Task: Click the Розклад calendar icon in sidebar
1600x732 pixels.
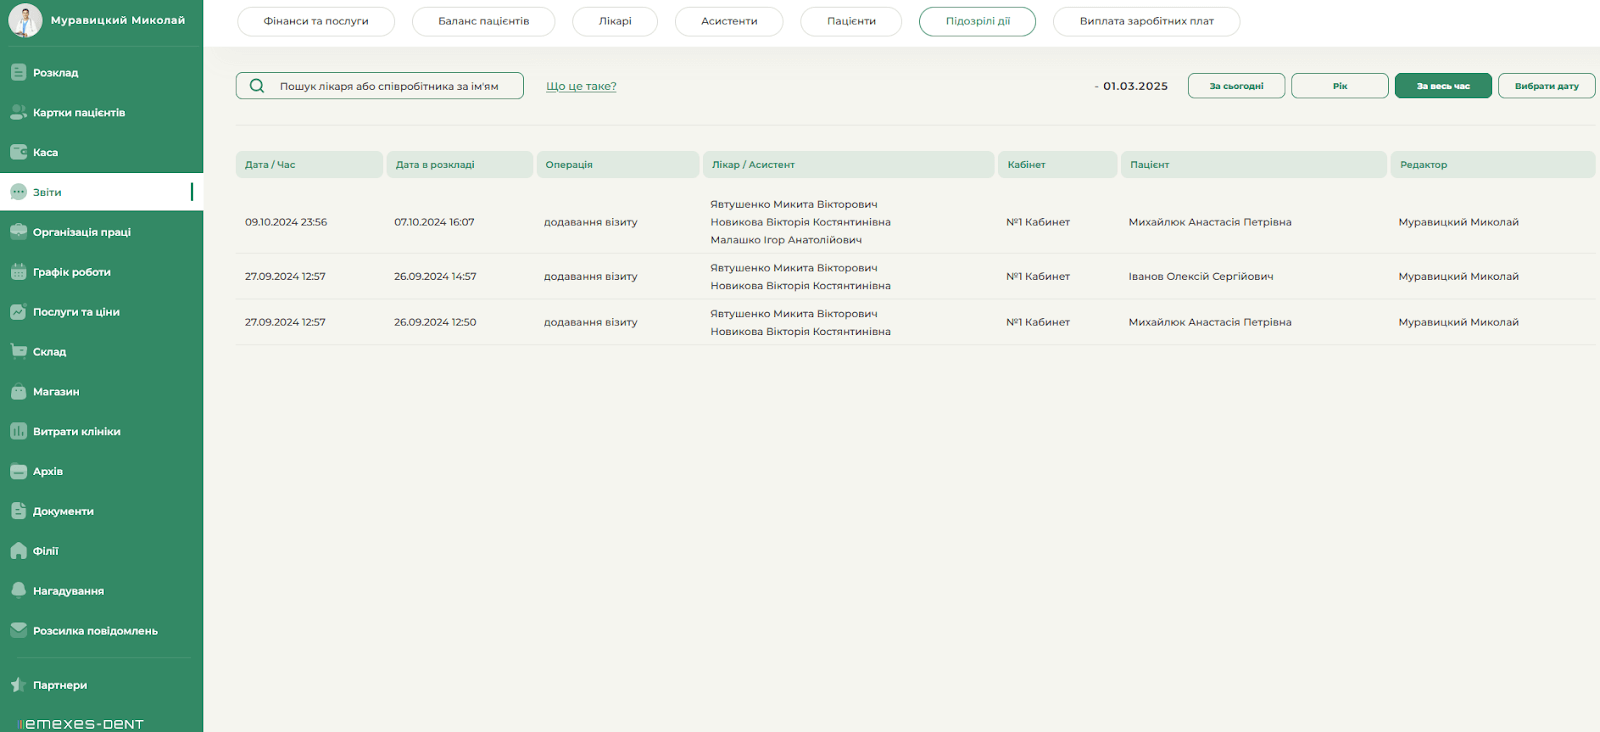Action: (x=18, y=72)
